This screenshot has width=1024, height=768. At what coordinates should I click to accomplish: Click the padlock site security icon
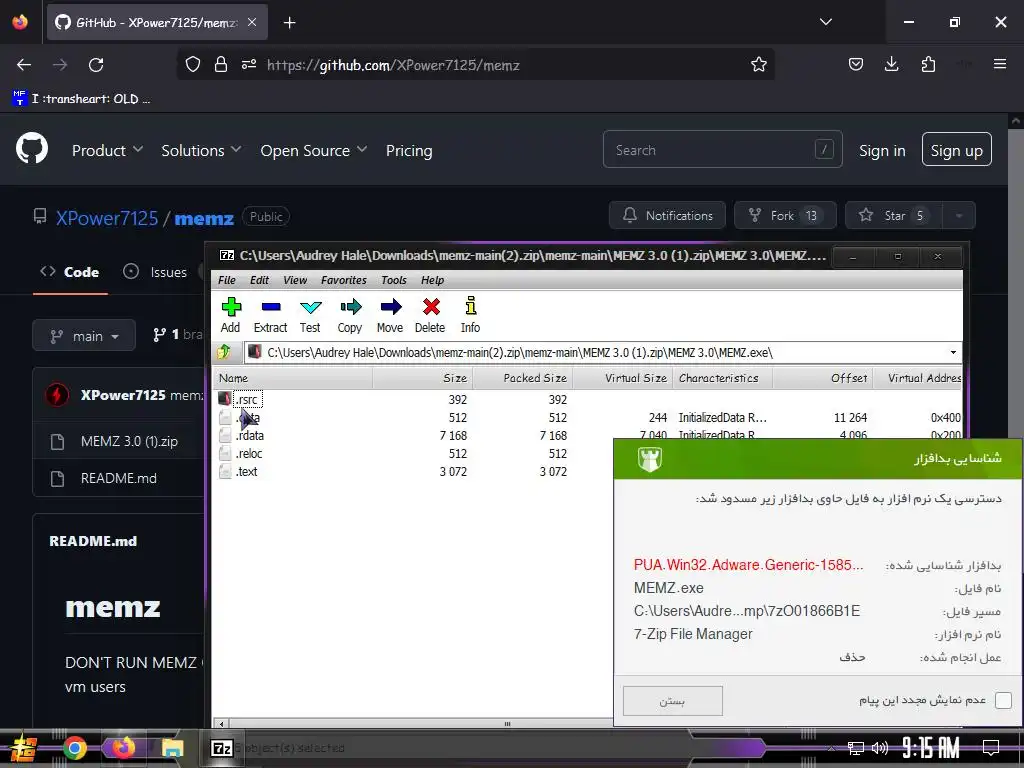(221, 65)
